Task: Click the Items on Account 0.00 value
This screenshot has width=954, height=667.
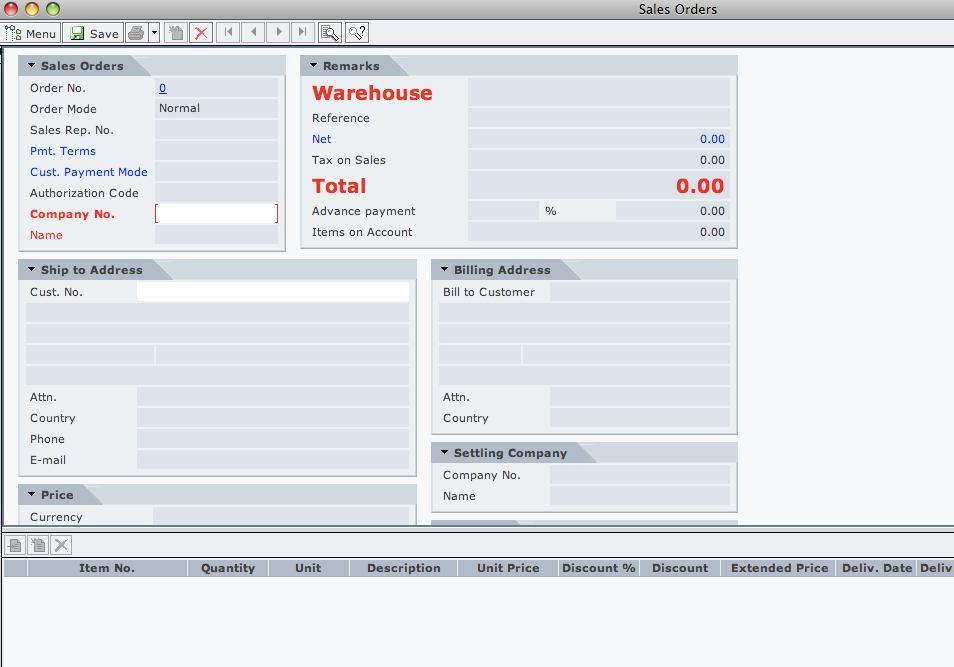Action: pyautogui.click(x=712, y=232)
